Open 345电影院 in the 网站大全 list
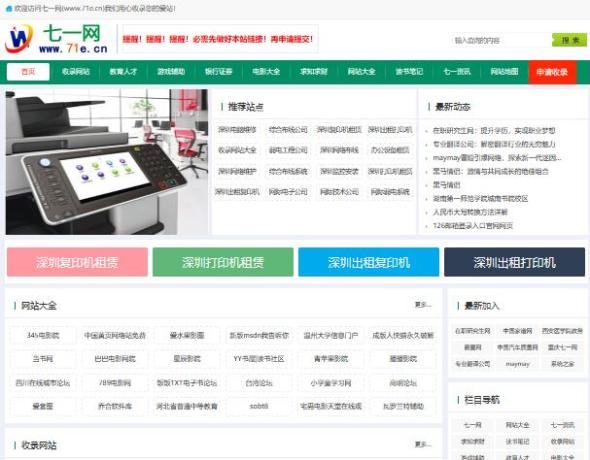Image resolution: width=590 pixels, height=460 pixels. (x=43, y=335)
